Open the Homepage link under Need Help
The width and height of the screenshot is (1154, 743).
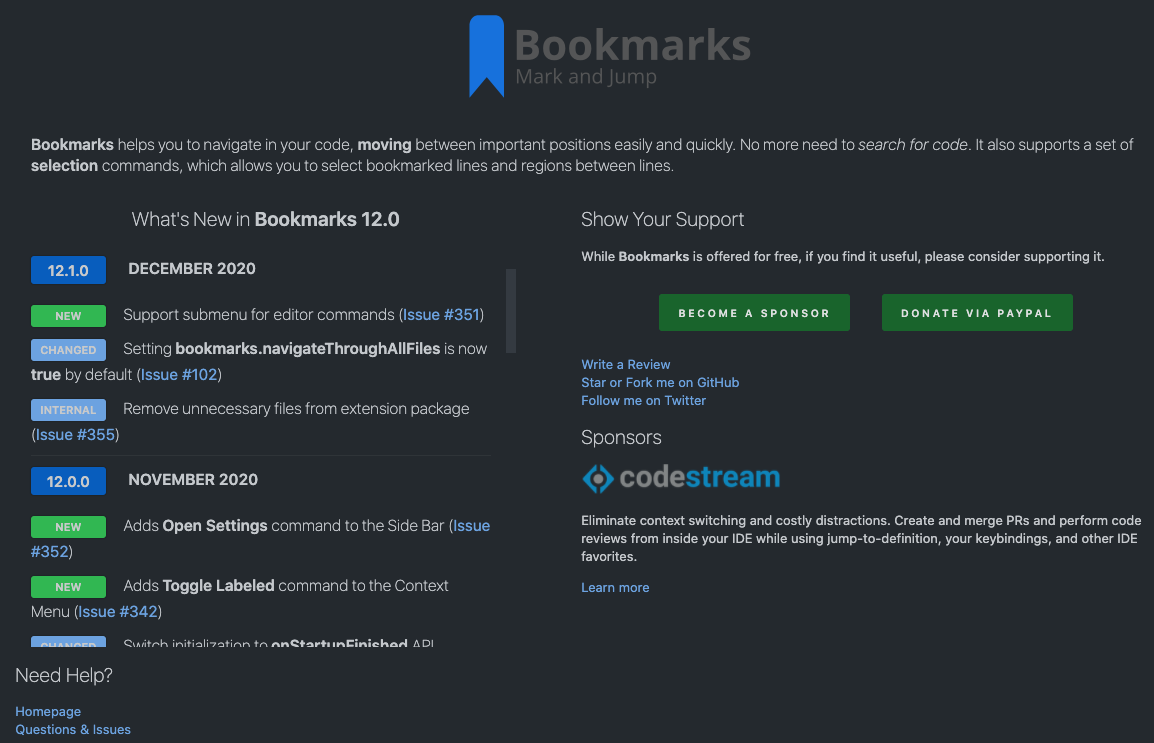click(x=48, y=711)
